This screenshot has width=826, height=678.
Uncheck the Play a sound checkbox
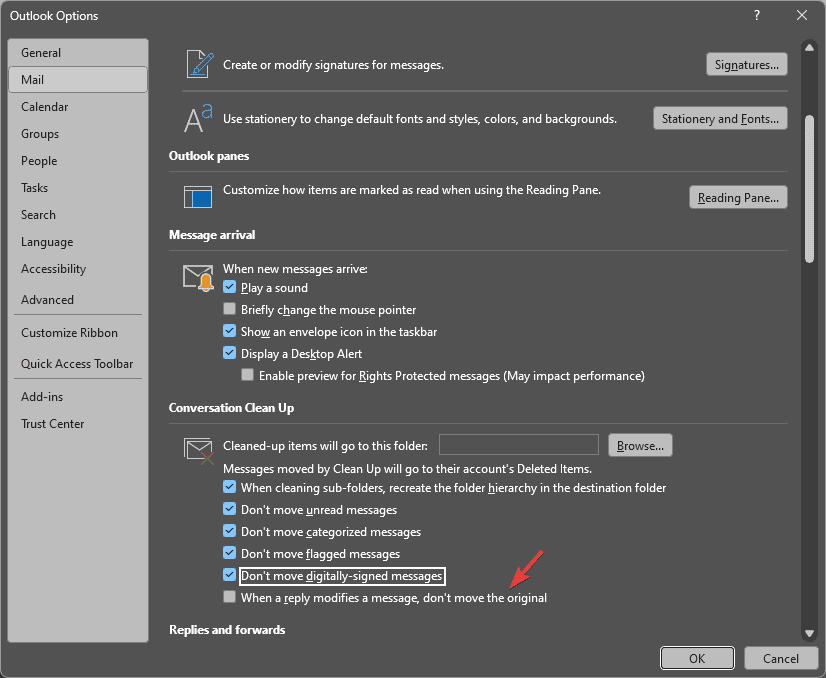[x=229, y=287]
